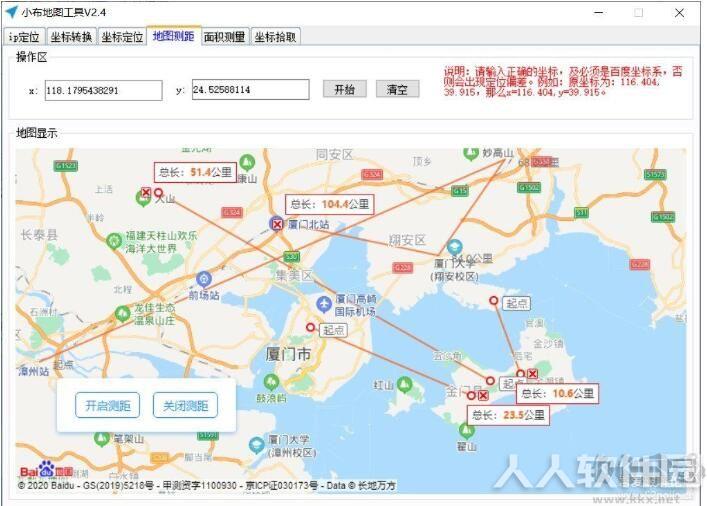Click the 前场站 station icon
Image resolution: width=707 pixels, height=506 pixels.
[204, 280]
